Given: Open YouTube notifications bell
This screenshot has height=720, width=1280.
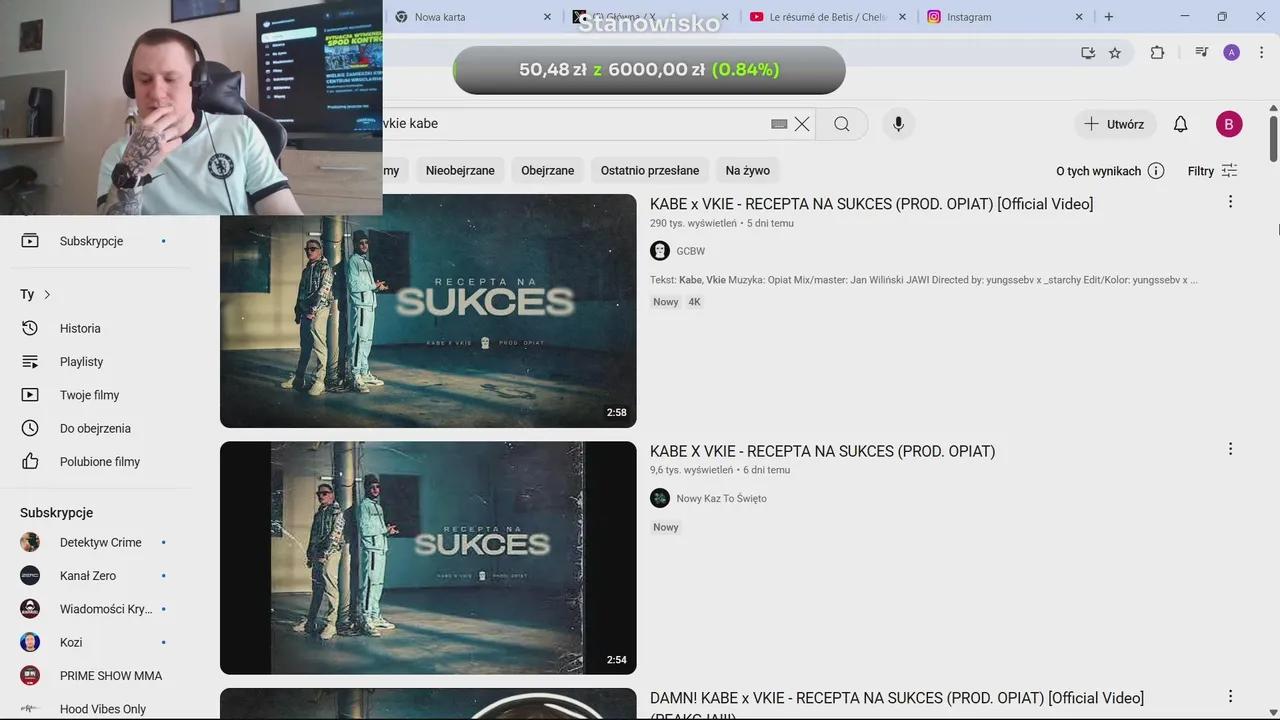Looking at the screenshot, I should point(1180,123).
